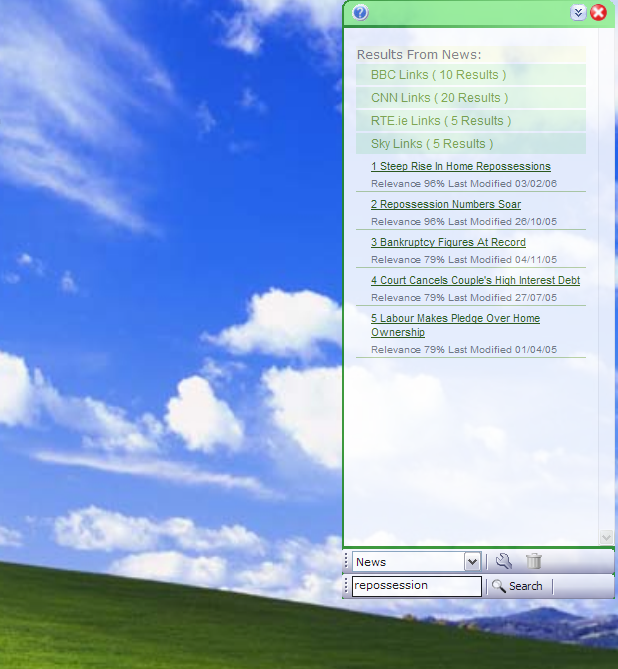
Task: Select text Relevance 79% Last Modified 27/07/05
Action: point(464,298)
